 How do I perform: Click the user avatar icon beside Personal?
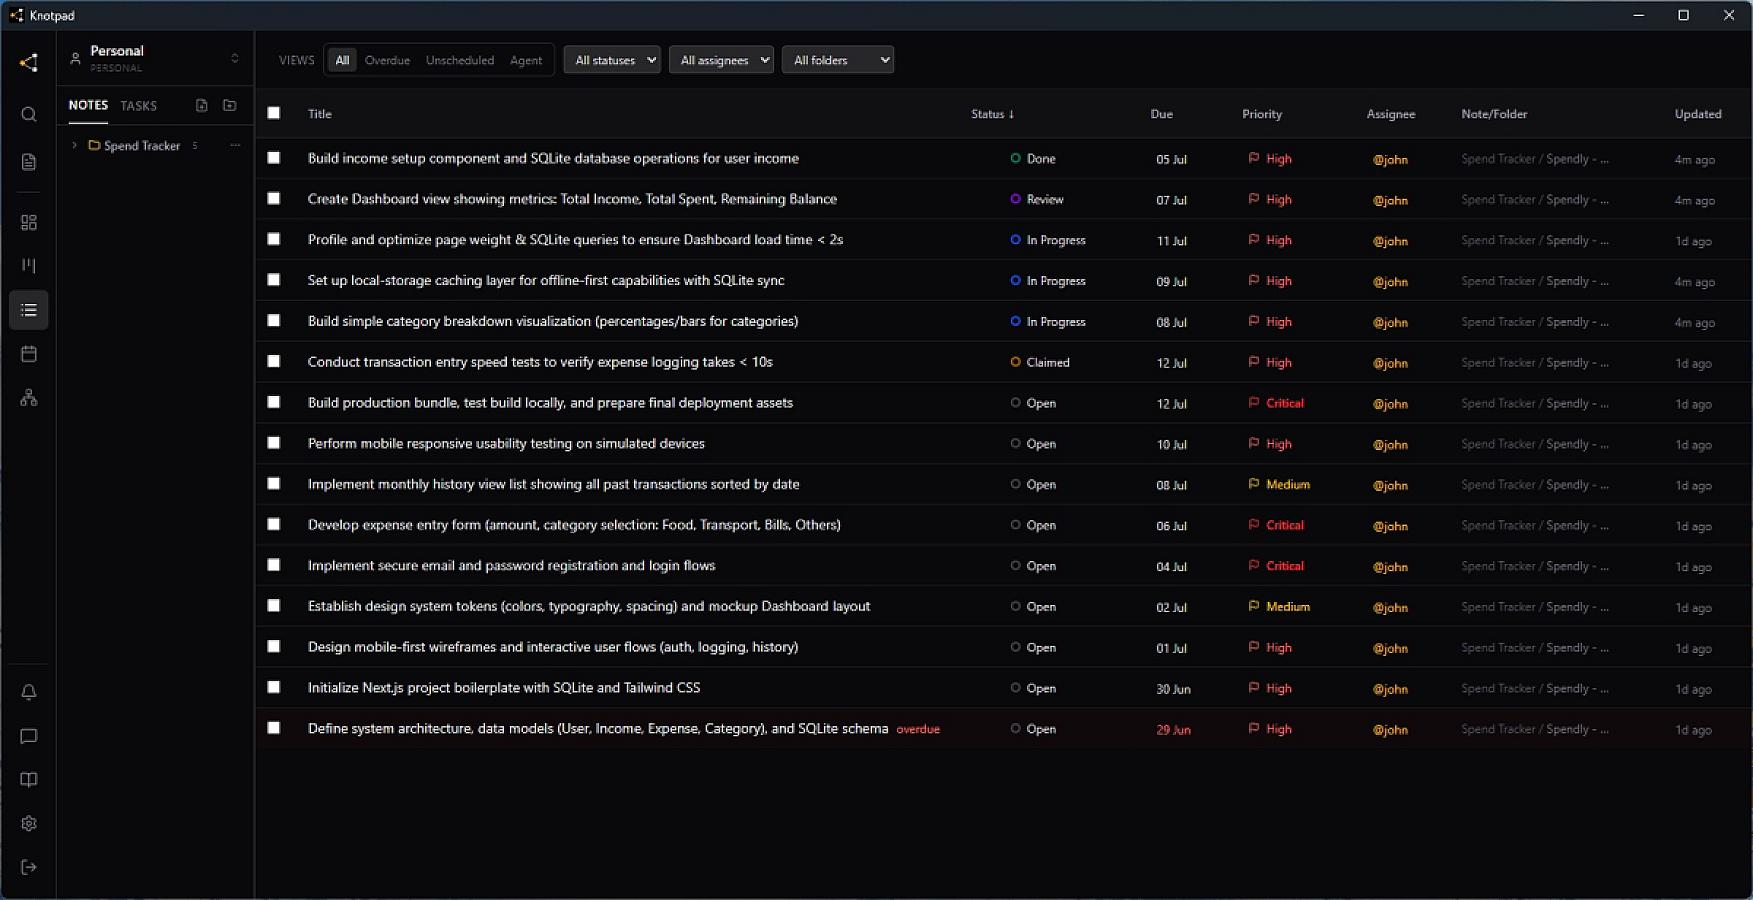coord(75,59)
